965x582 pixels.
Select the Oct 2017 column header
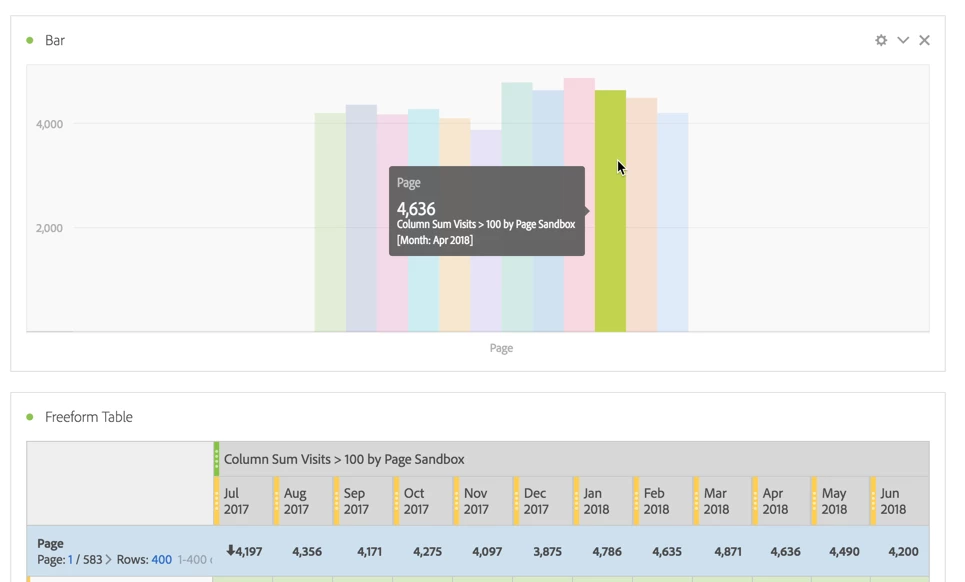coord(423,501)
